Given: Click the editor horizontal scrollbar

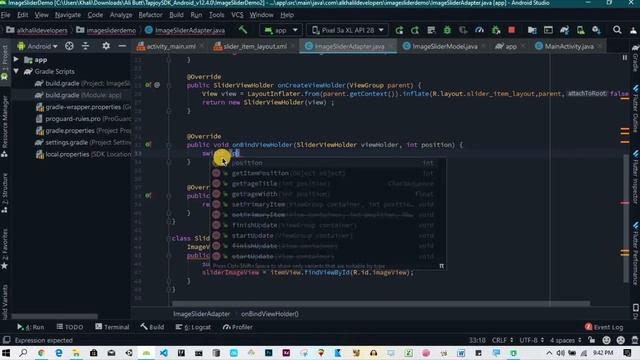Looking at the screenshot, I should coord(380,304).
